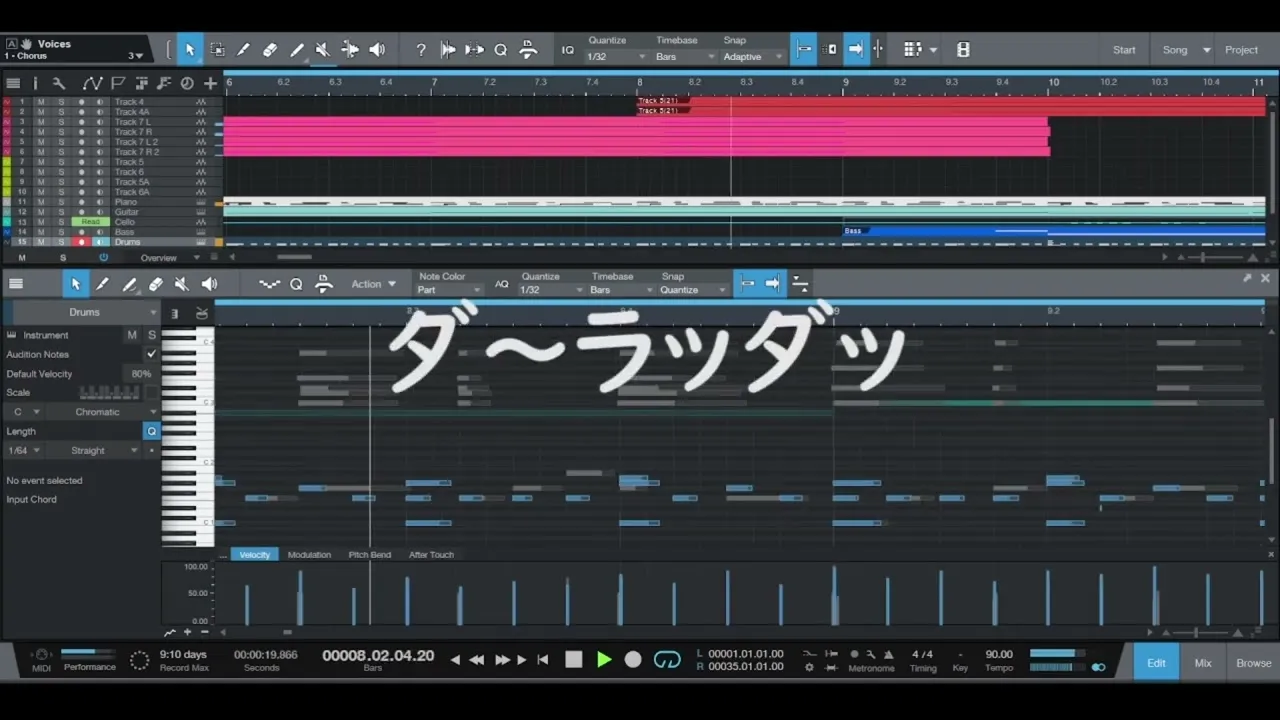Select the Paint tool in the music editor
1280x720 pixels.
129,284
